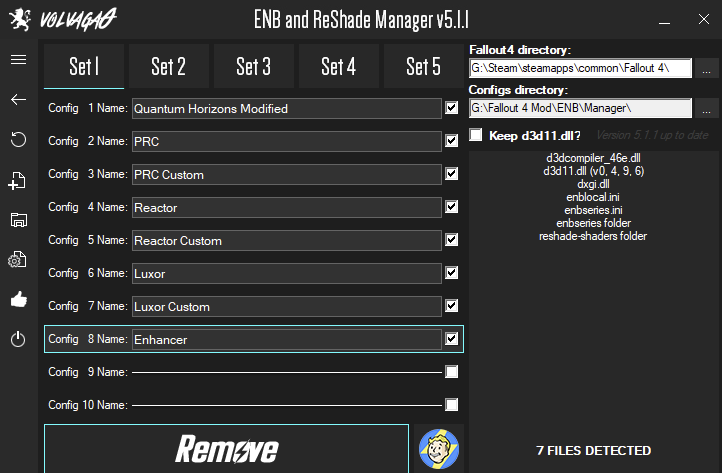Switch to the Set 2 tab
The width and height of the screenshot is (722, 473).
point(169,66)
